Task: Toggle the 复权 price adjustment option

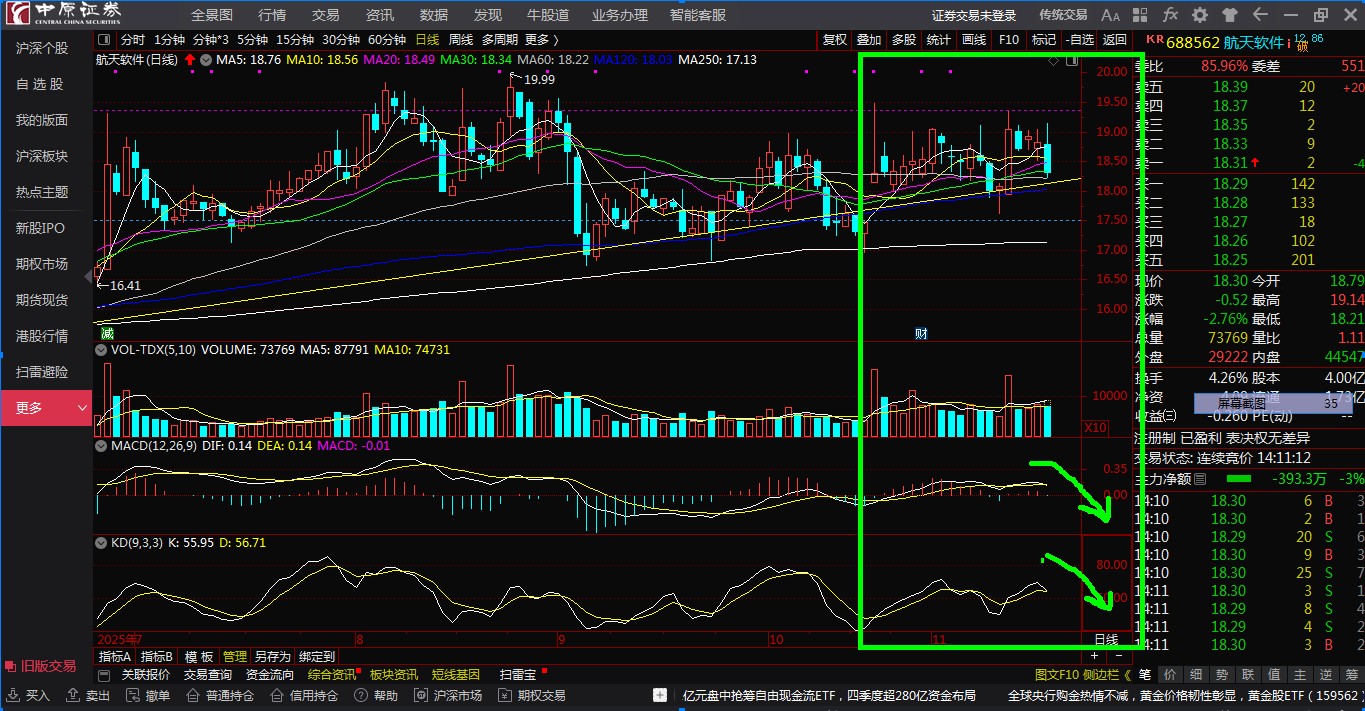Action: pyautogui.click(x=835, y=40)
